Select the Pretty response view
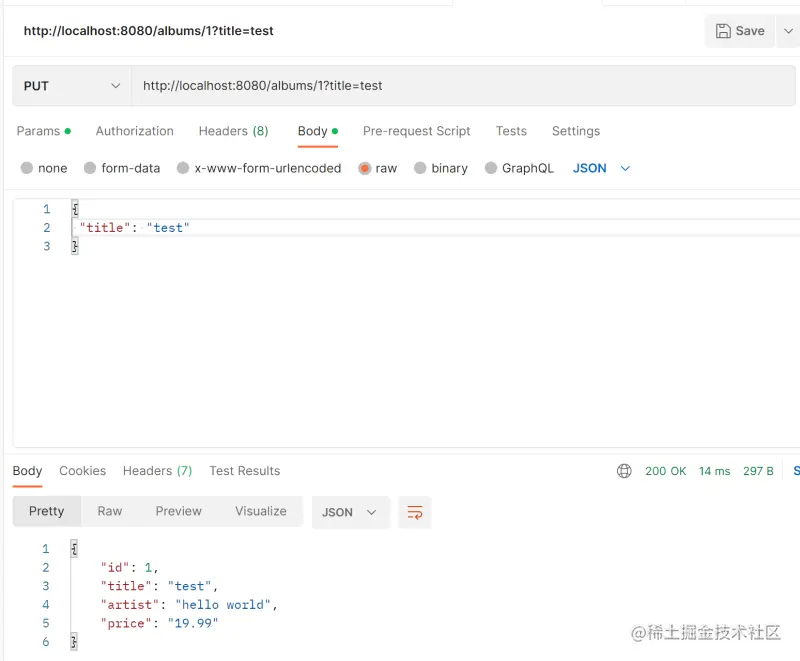Image resolution: width=800 pixels, height=661 pixels. [x=46, y=511]
